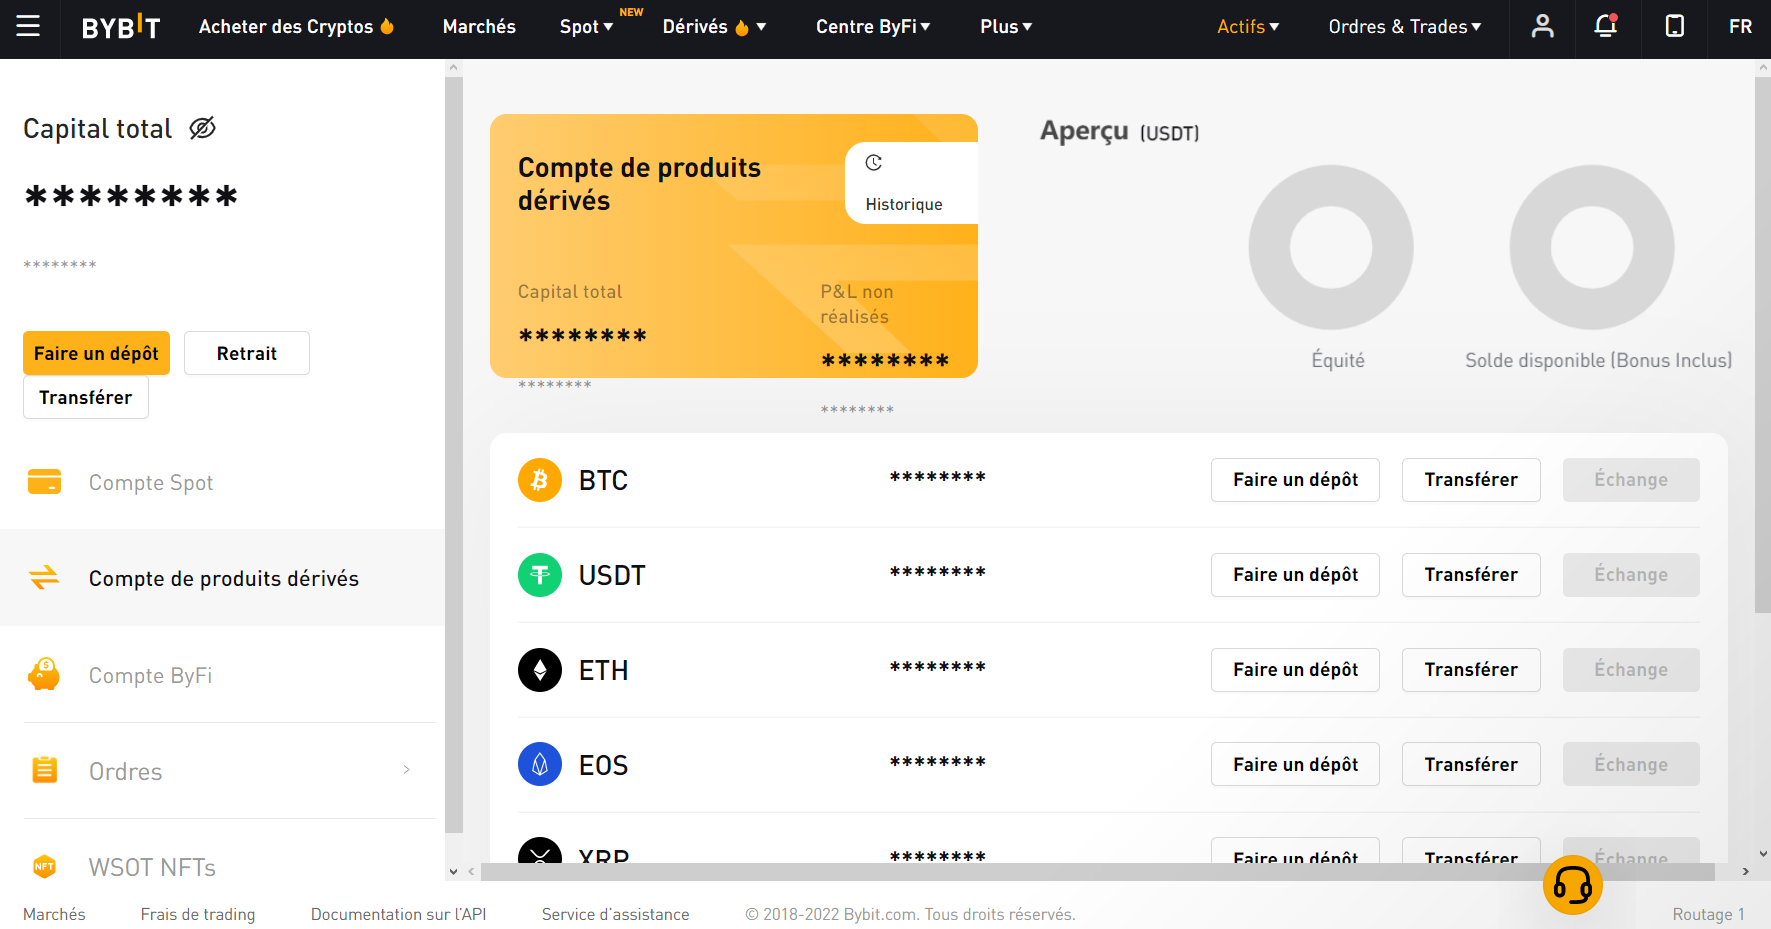Open the live support headset icon
This screenshot has width=1771, height=929.
[x=1572, y=885]
